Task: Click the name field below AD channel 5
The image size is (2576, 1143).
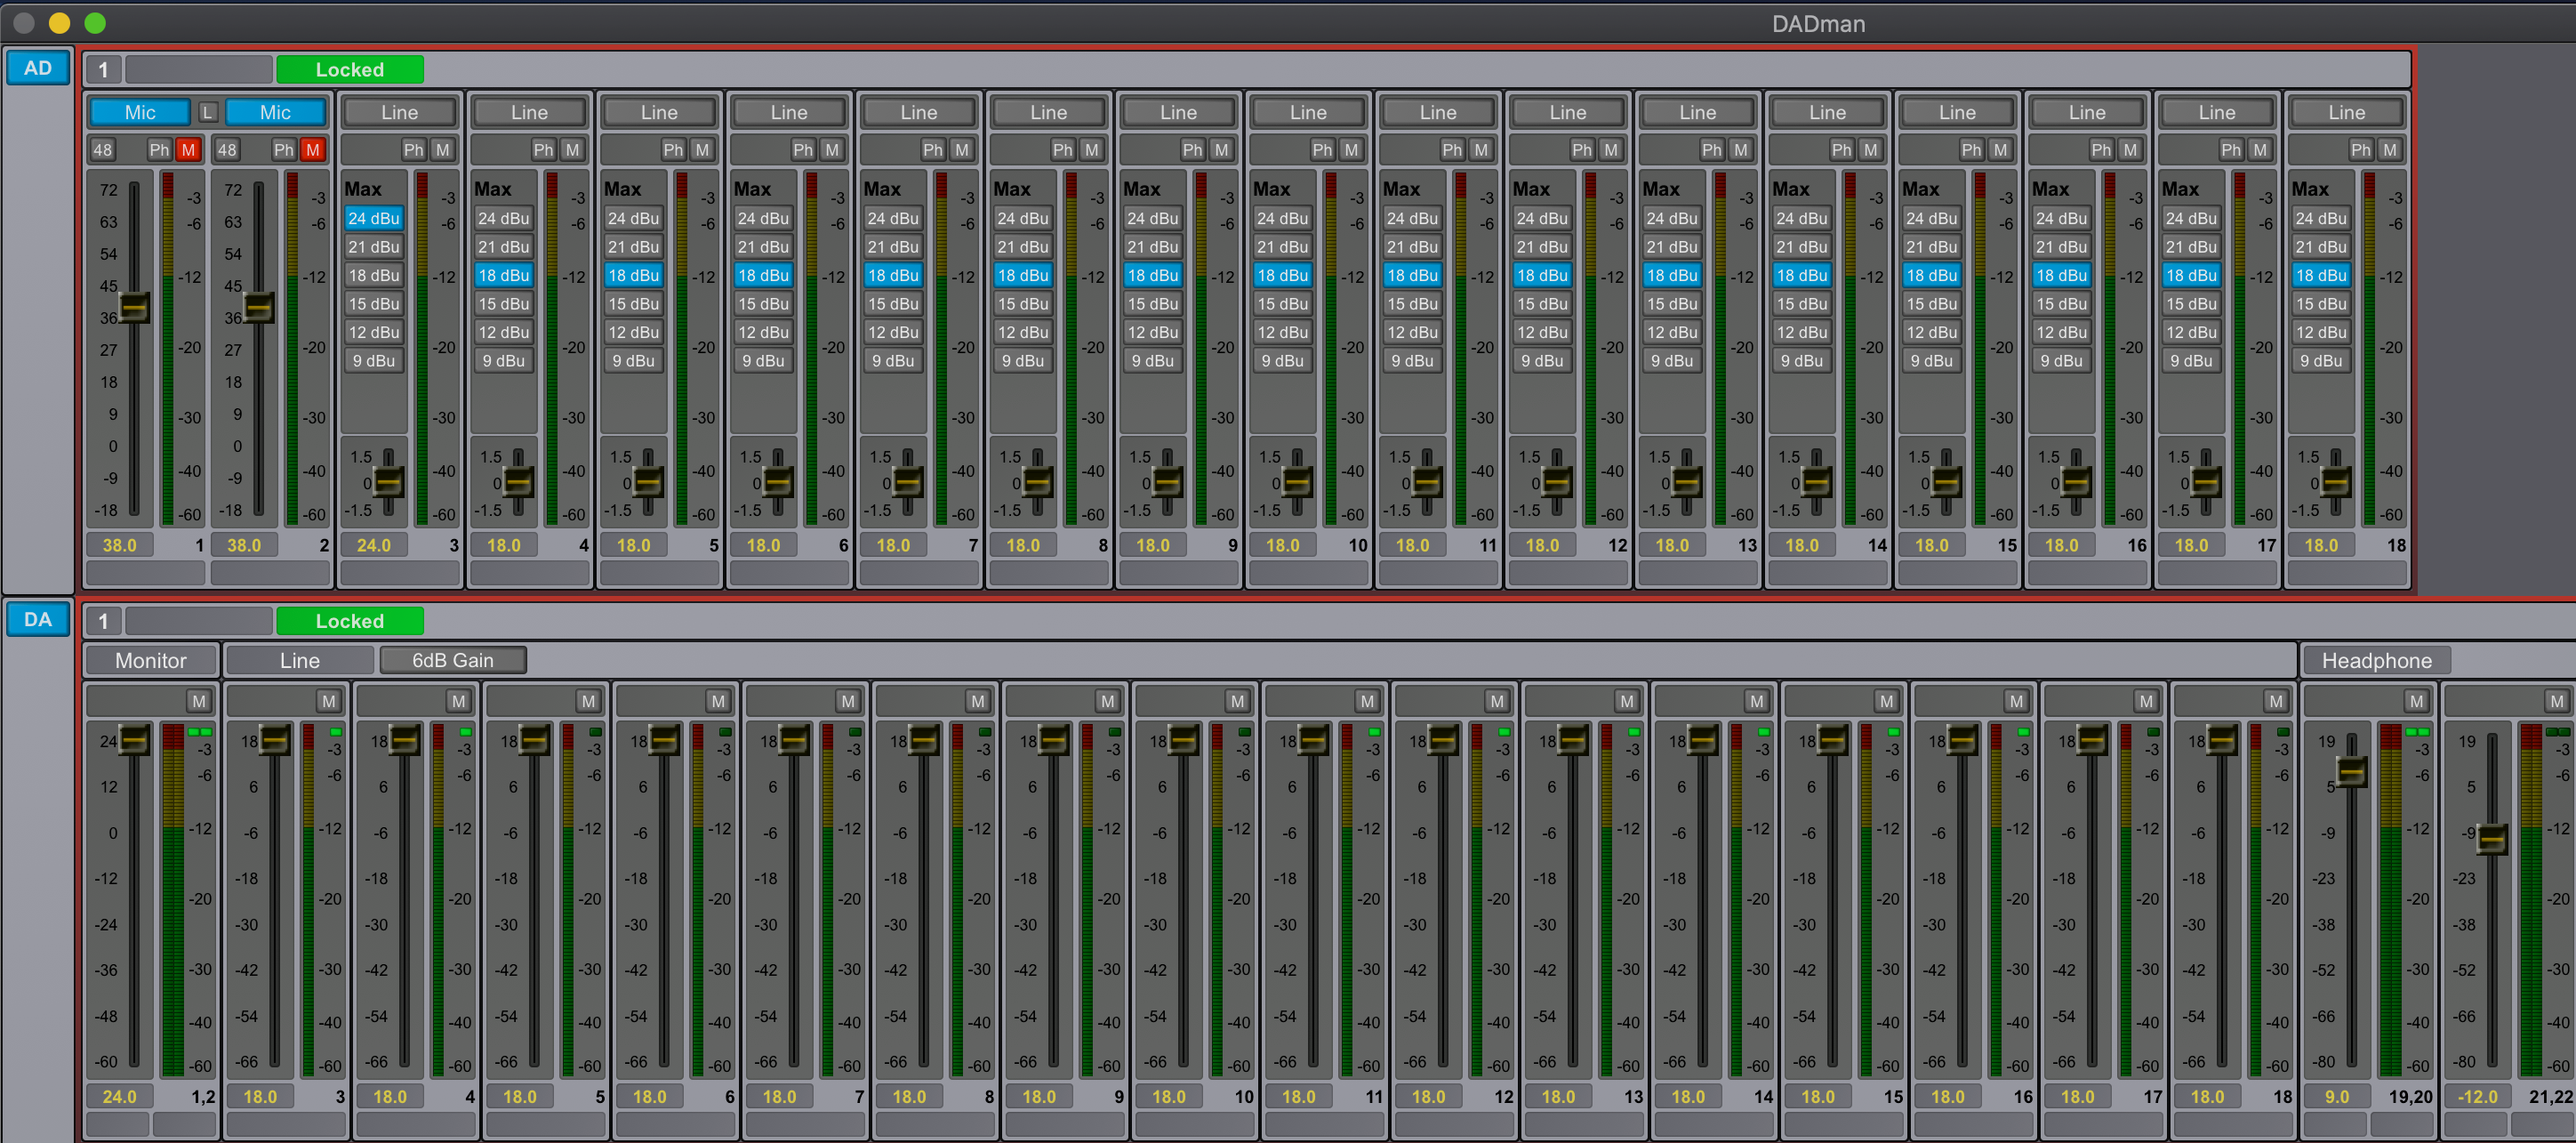Action: point(659,573)
